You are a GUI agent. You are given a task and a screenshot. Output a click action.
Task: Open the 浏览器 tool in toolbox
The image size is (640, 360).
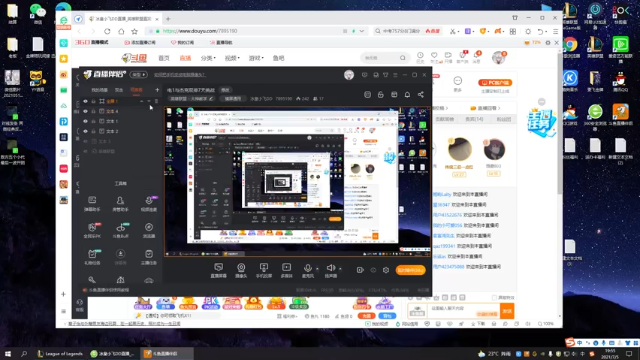point(149,230)
